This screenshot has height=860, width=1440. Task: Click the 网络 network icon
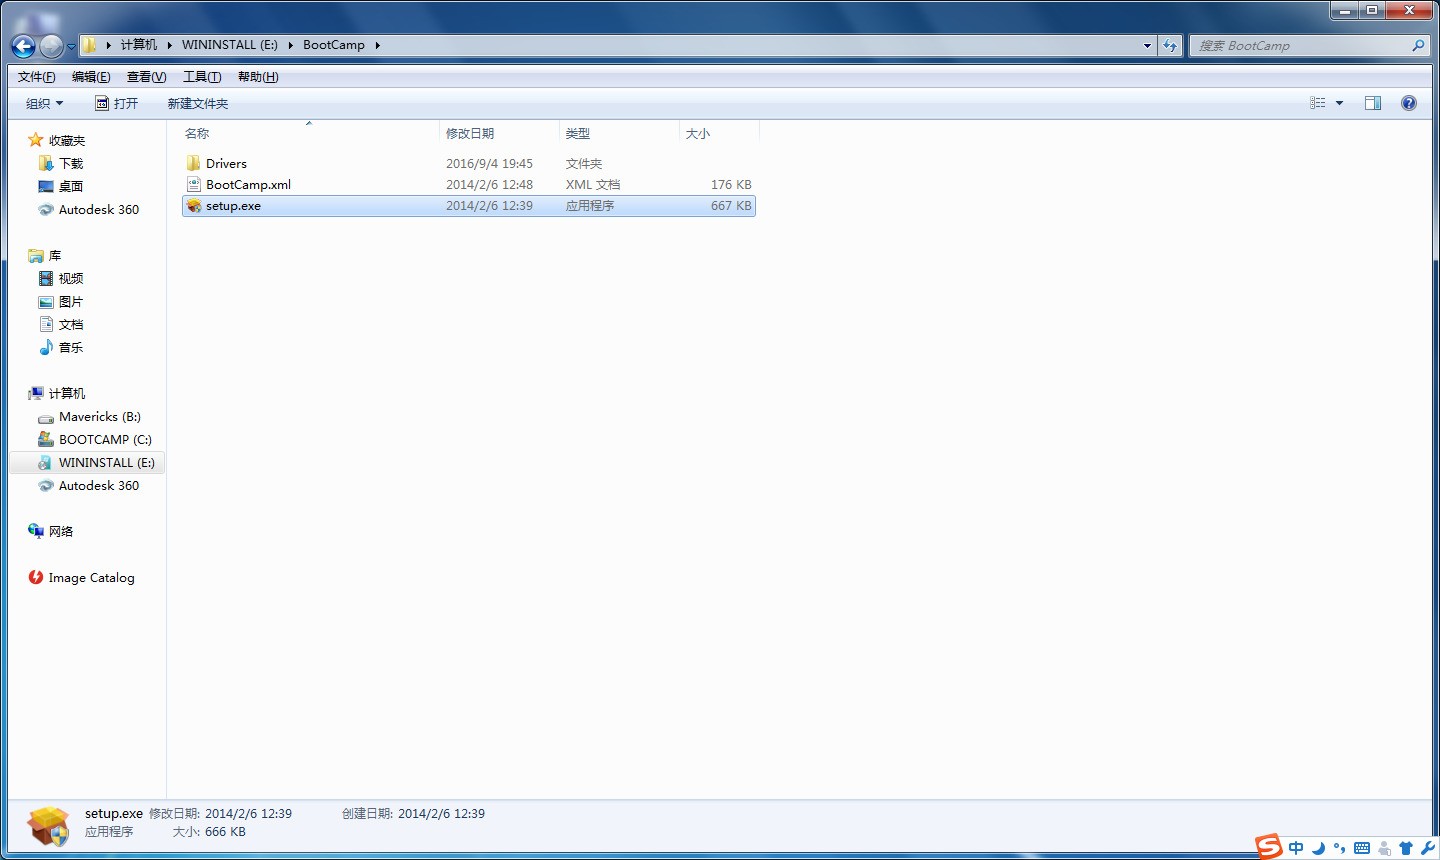[36, 531]
